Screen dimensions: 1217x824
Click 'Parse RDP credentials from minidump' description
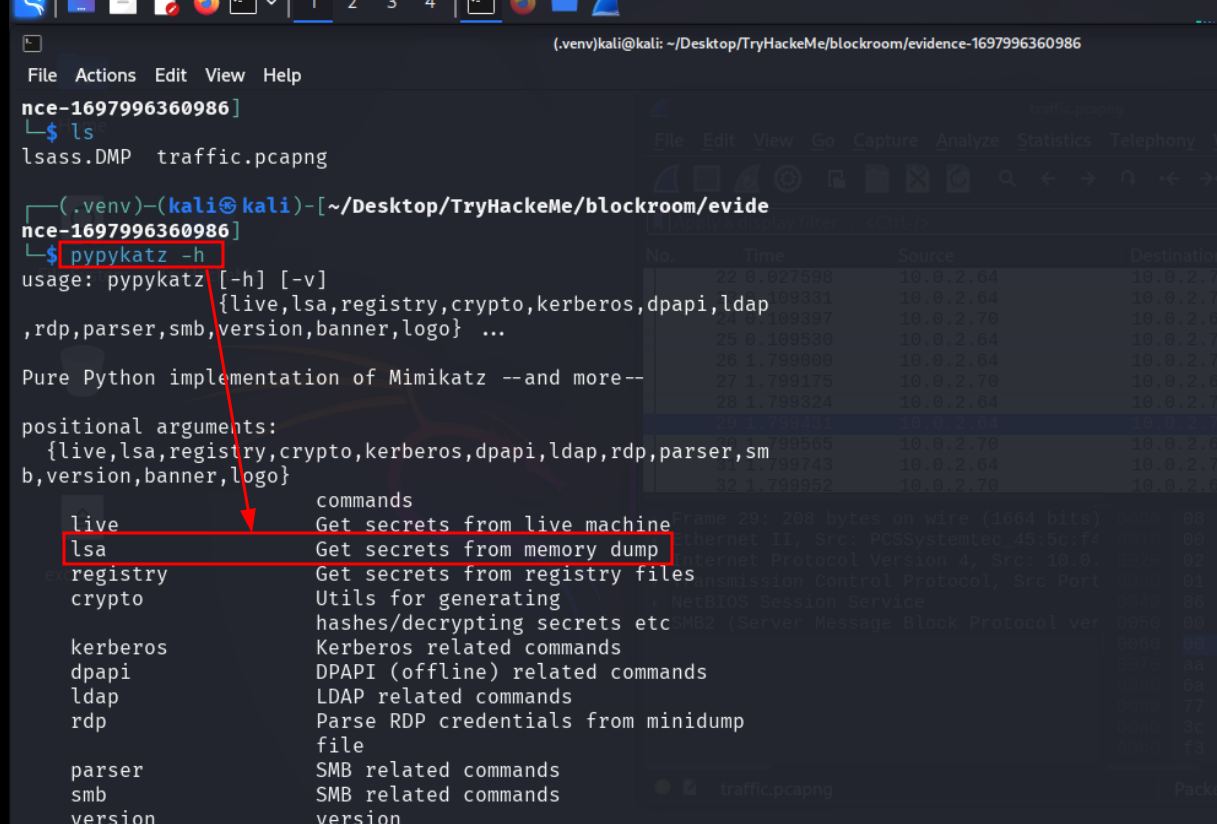(530, 721)
